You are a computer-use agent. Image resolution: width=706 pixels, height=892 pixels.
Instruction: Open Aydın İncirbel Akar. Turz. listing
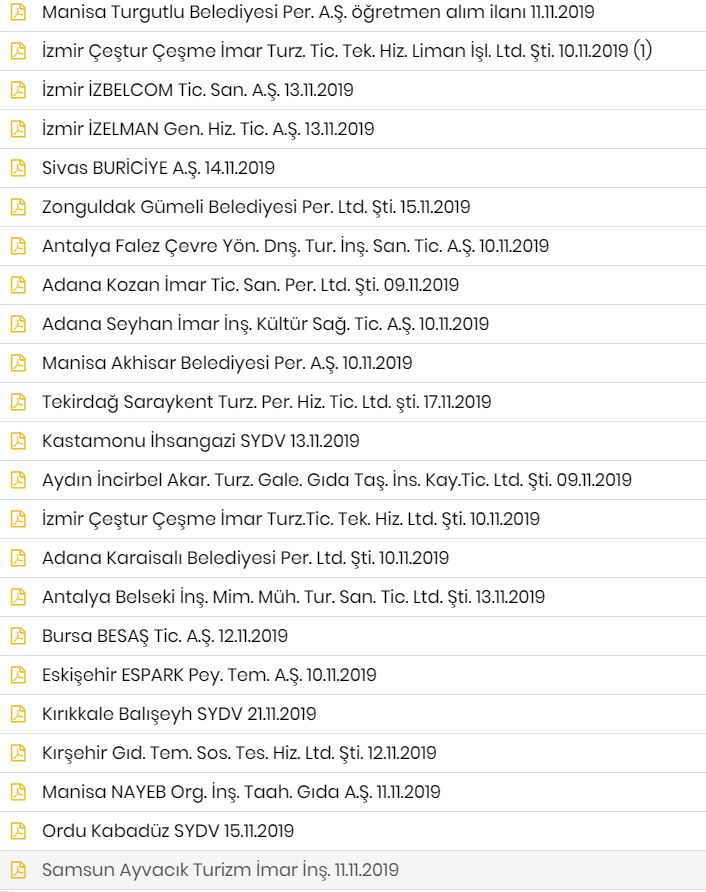click(337, 480)
